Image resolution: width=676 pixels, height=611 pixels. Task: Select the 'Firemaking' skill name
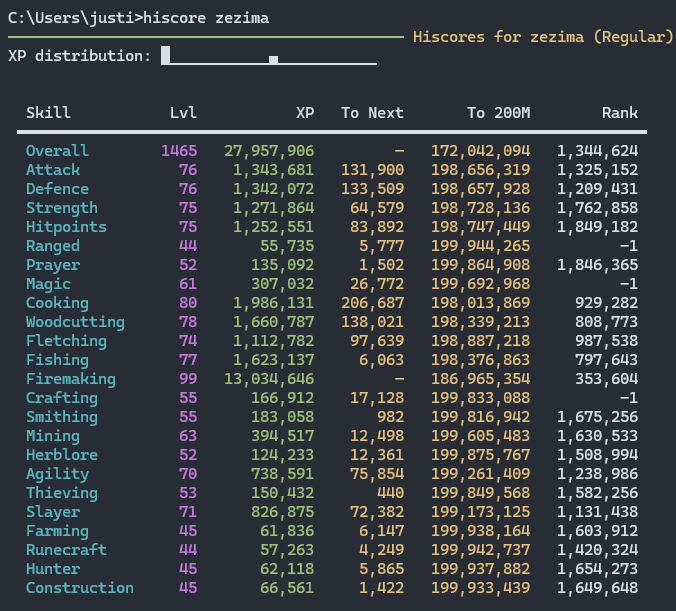point(71,379)
